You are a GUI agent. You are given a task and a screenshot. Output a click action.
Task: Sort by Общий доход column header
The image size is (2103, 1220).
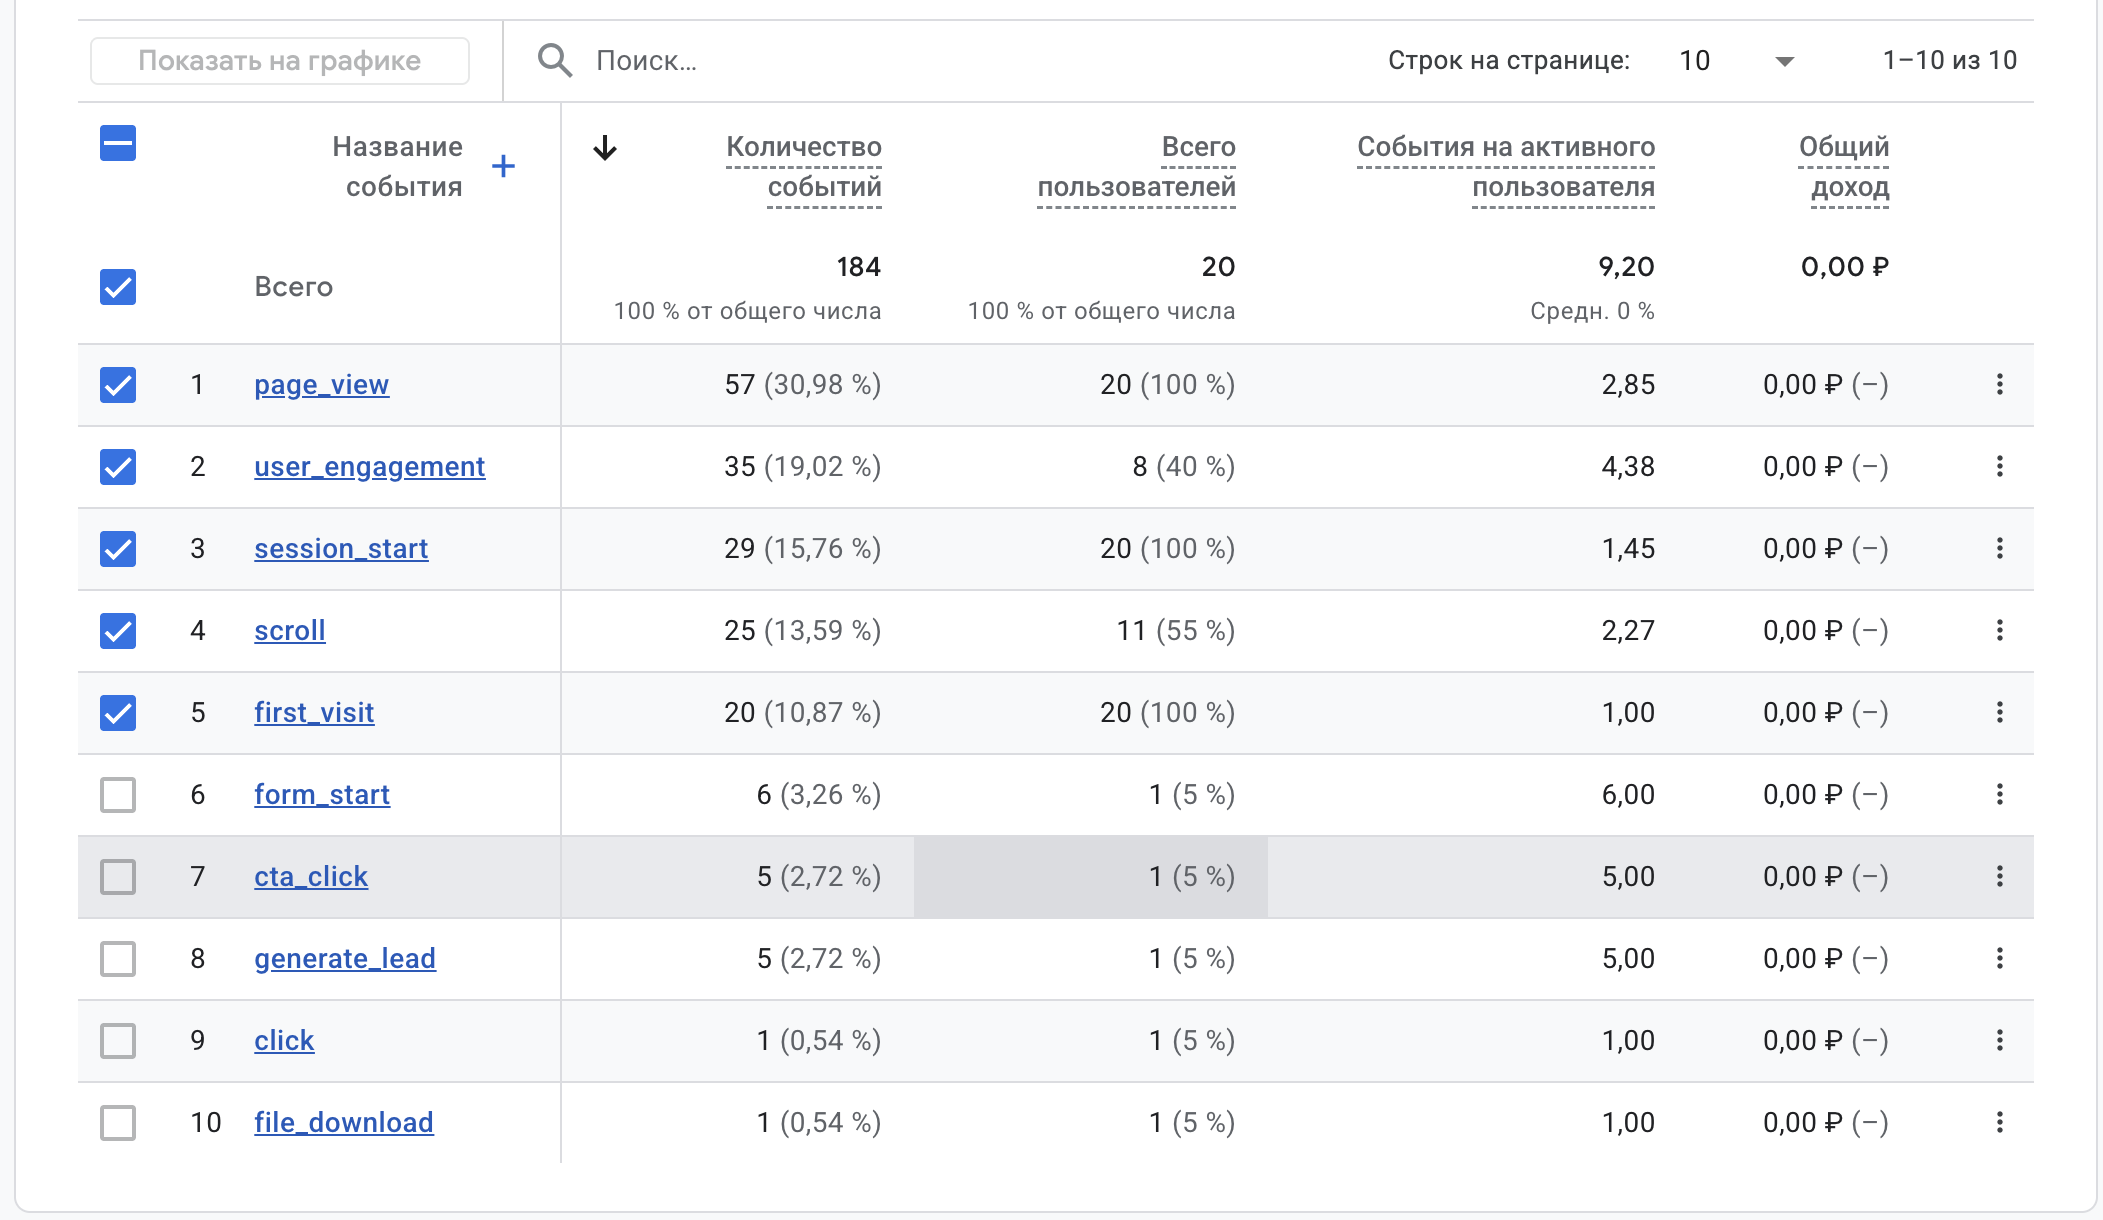point(1844,167)
